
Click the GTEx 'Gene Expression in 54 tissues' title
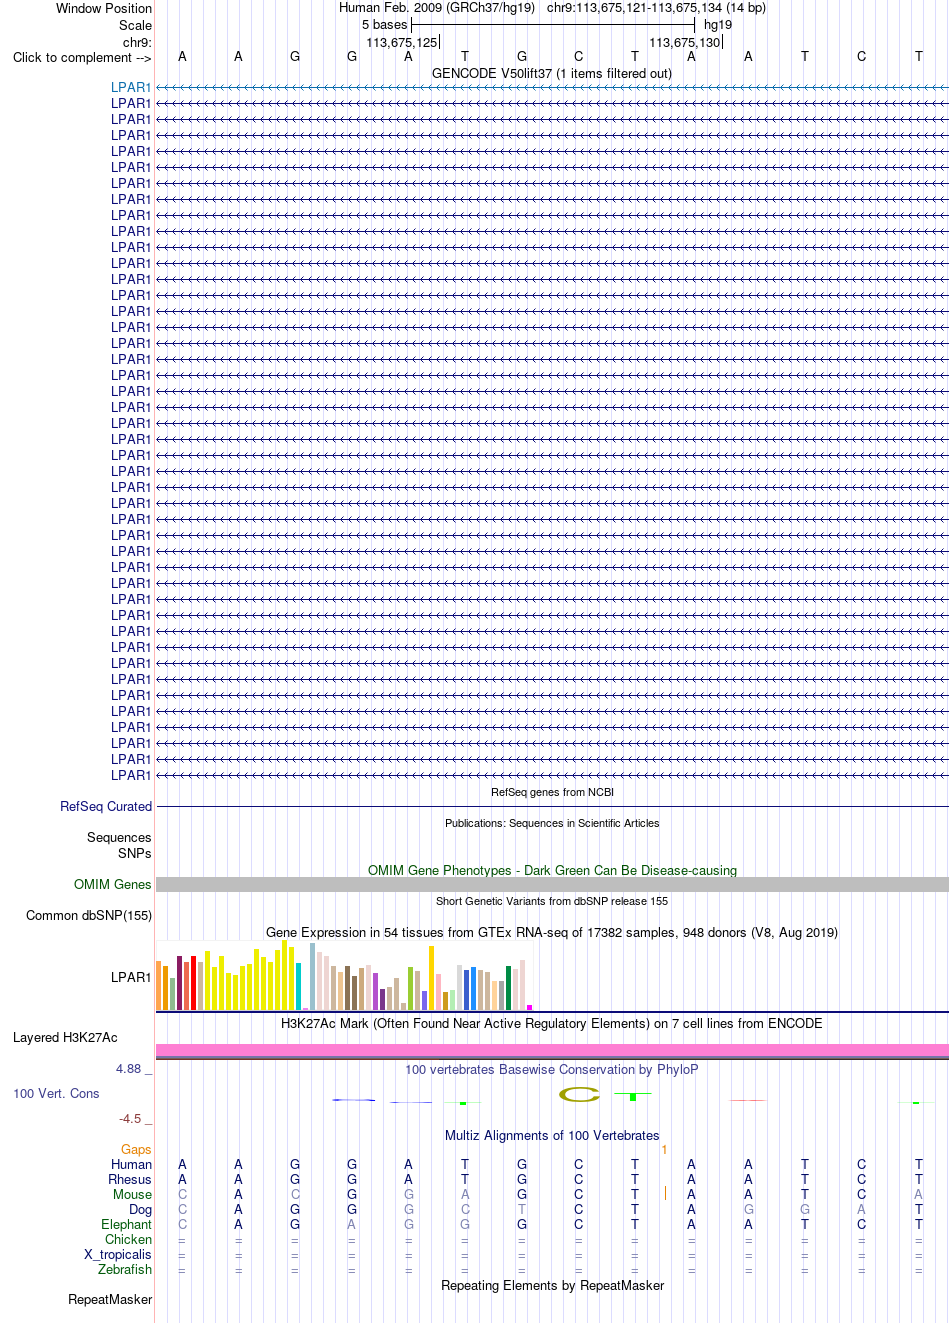click(552, 932)
